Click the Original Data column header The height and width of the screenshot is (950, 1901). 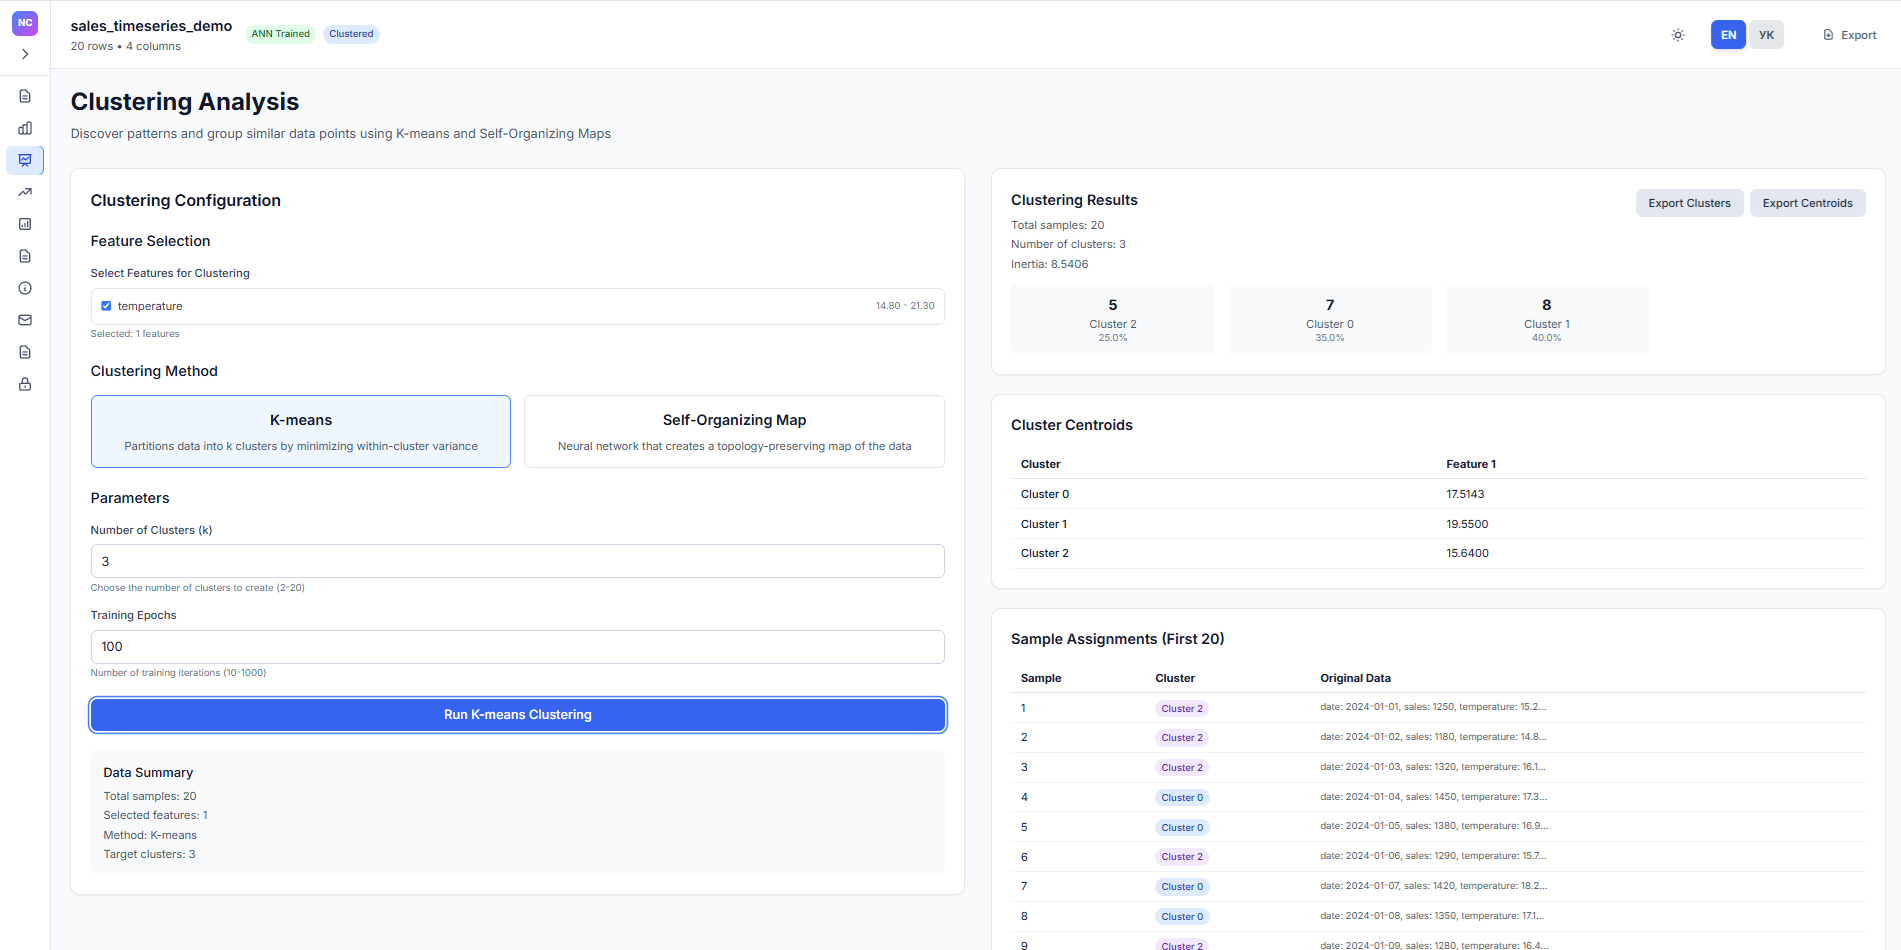[1355, 678]
